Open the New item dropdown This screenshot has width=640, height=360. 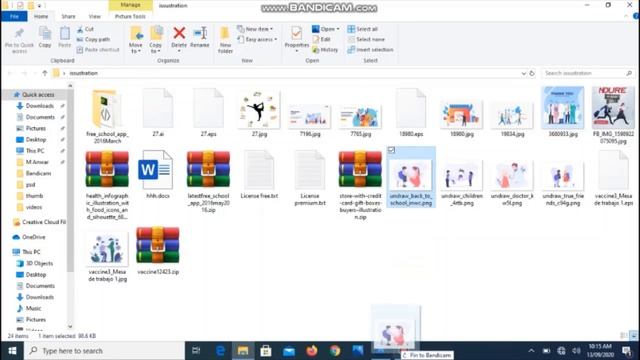click(255, 29)
